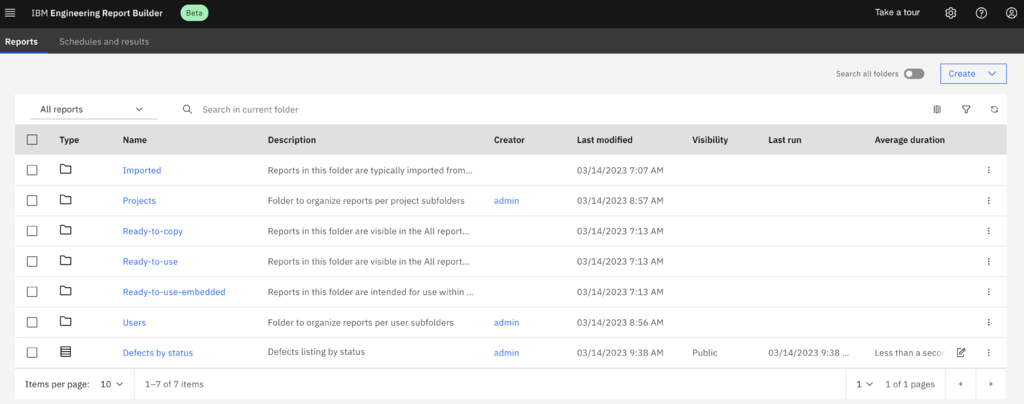The image size is (1024, 404).
Task: Toggle the Search all folders switch
Action: [914, 74]
